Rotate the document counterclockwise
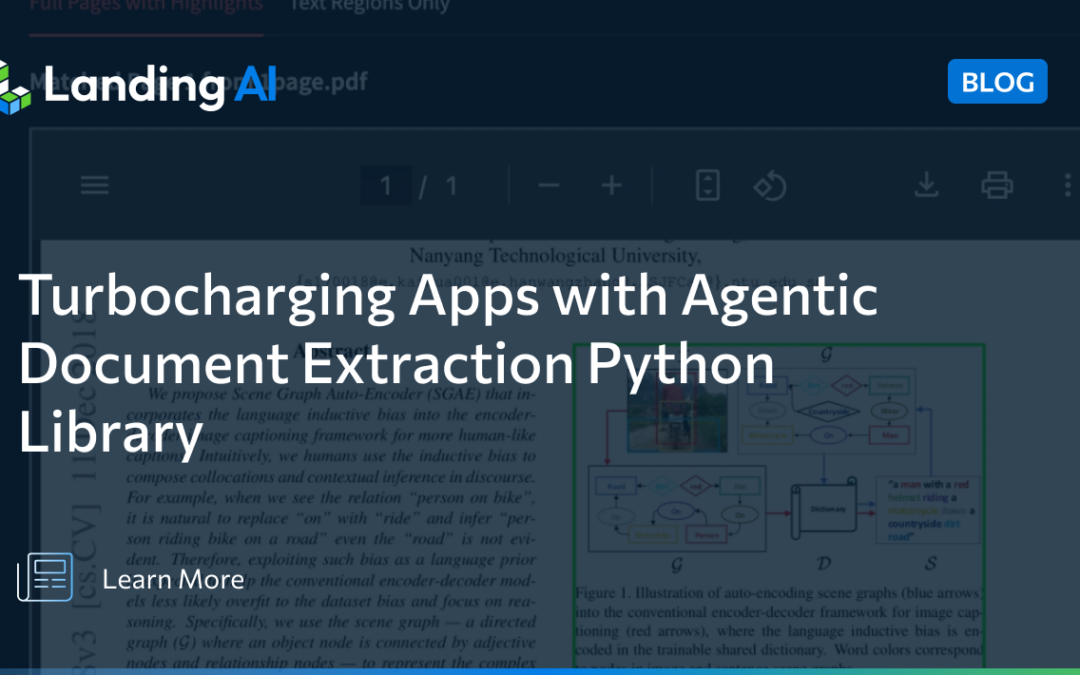This screenshot has width=1080, height=675. click(x=770, y=185)
